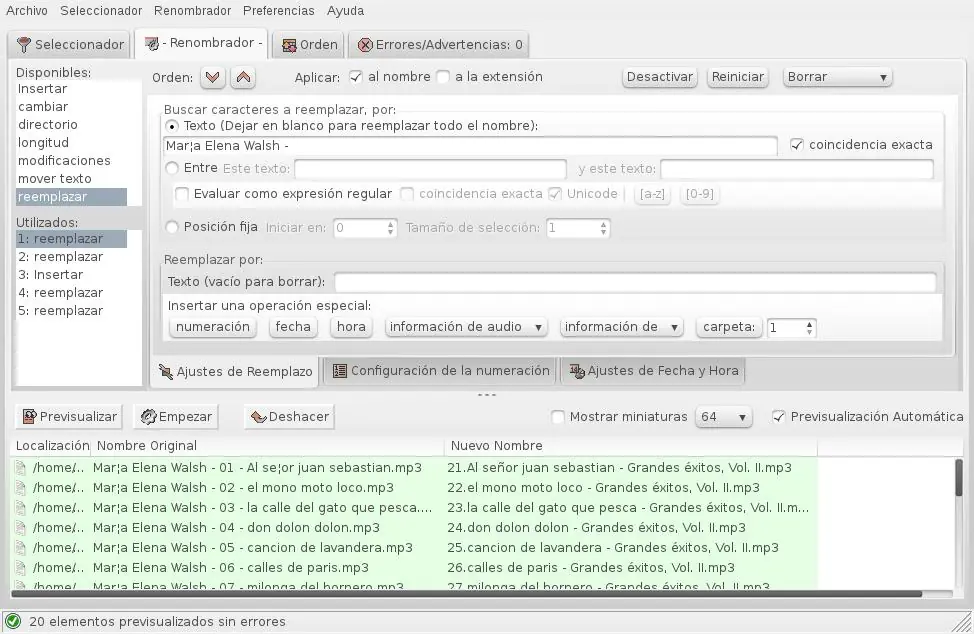Open Configuración de la numeración tab
Screen dimensions: 974x634
[441, 371]
